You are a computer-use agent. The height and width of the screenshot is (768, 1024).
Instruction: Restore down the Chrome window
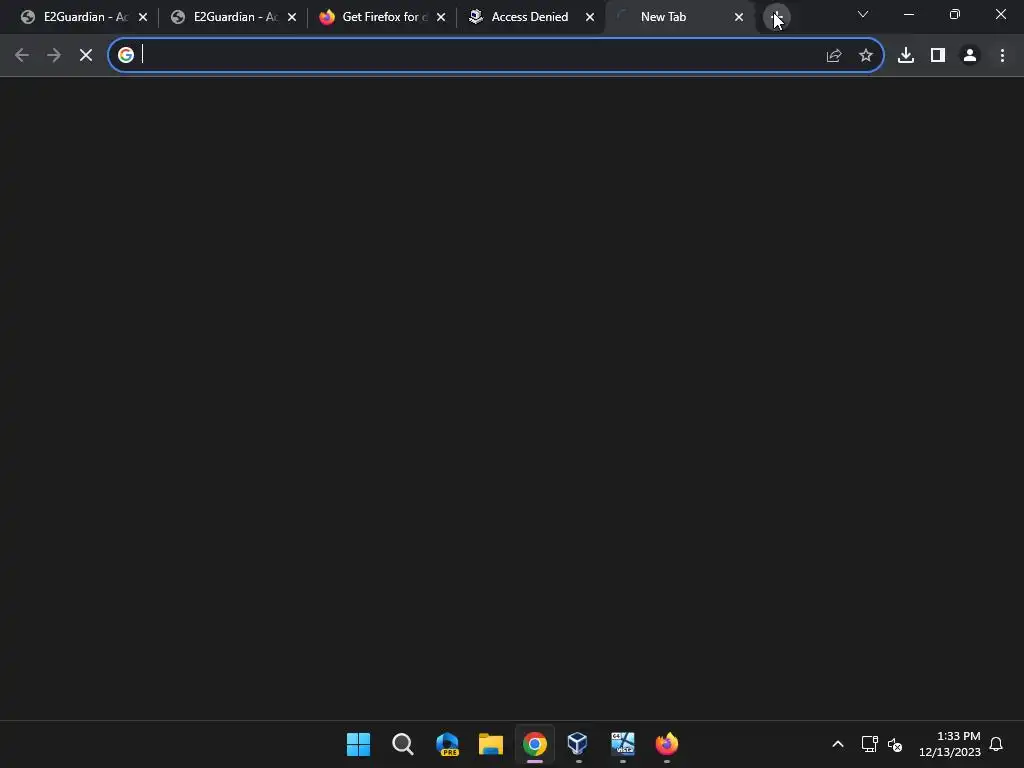(x=955, y=14)
